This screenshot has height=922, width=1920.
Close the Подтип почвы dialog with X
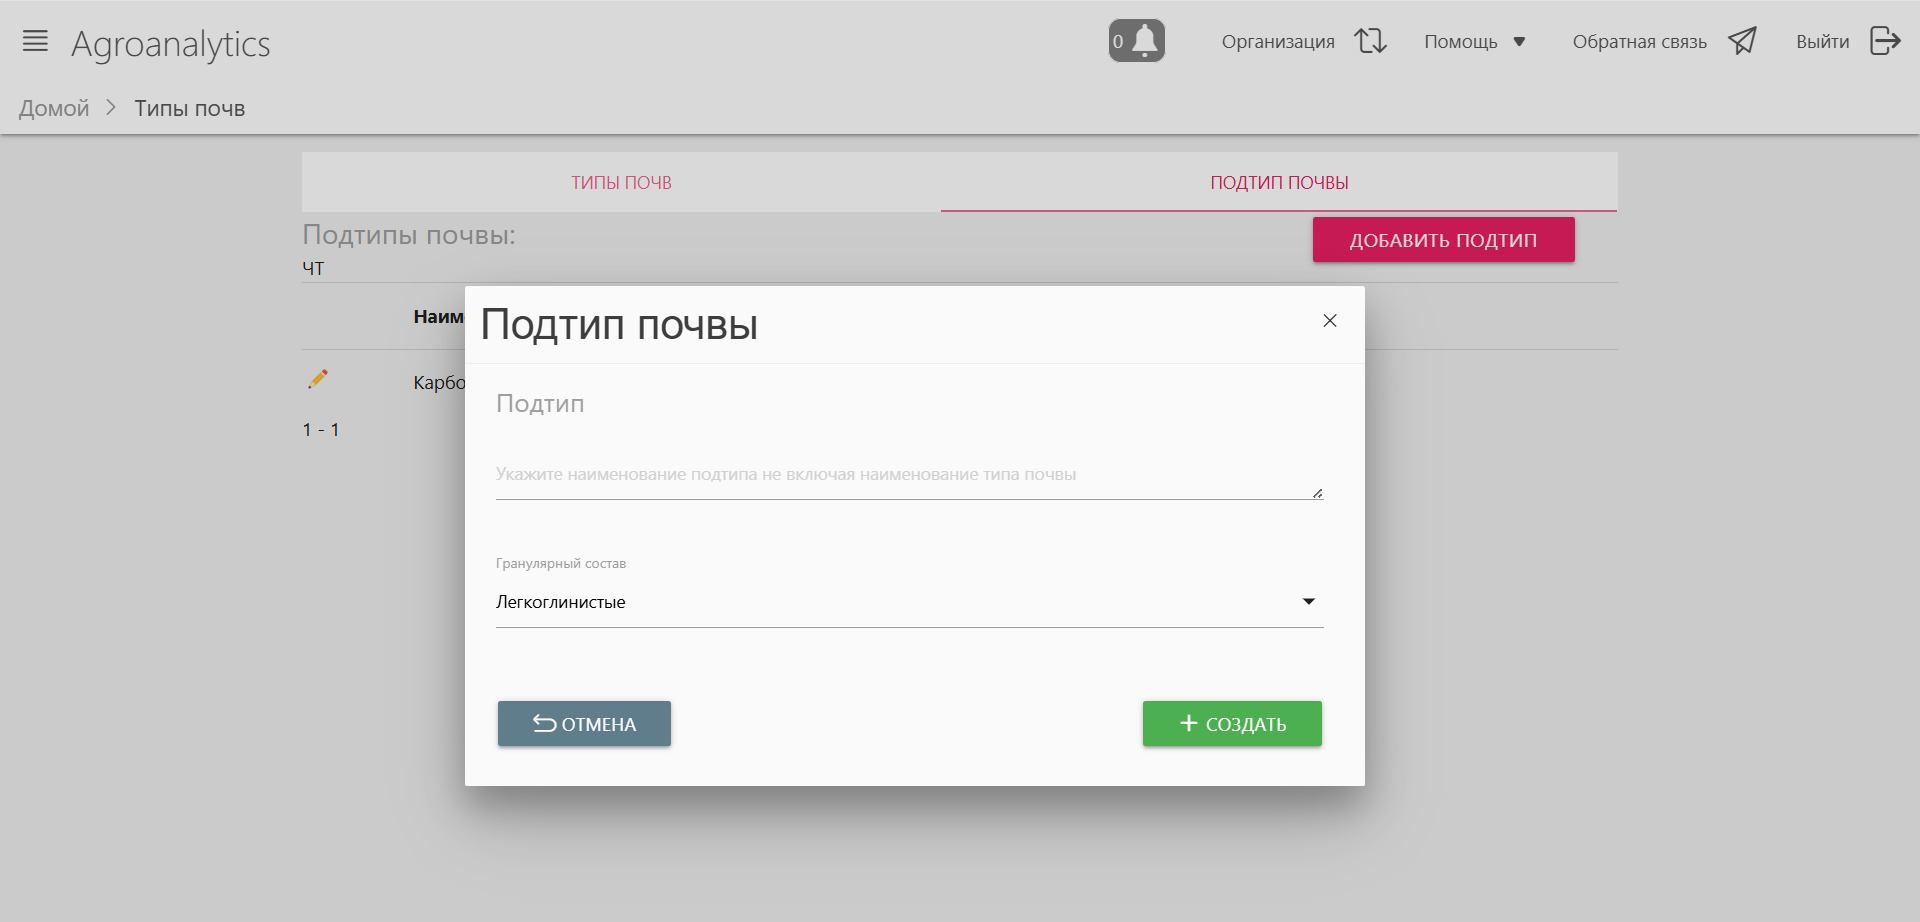1329,321
